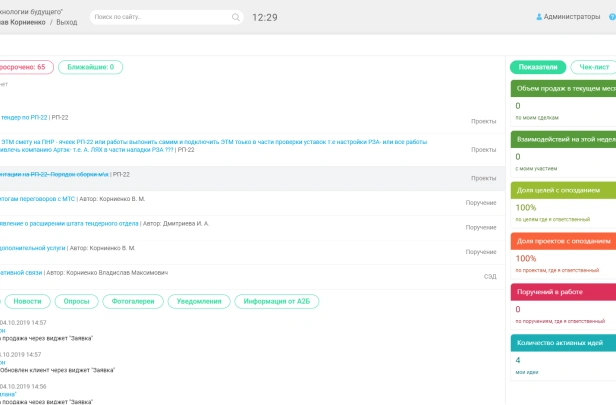
Task: Click the Выход logout link
Action: tap(67, 21)
